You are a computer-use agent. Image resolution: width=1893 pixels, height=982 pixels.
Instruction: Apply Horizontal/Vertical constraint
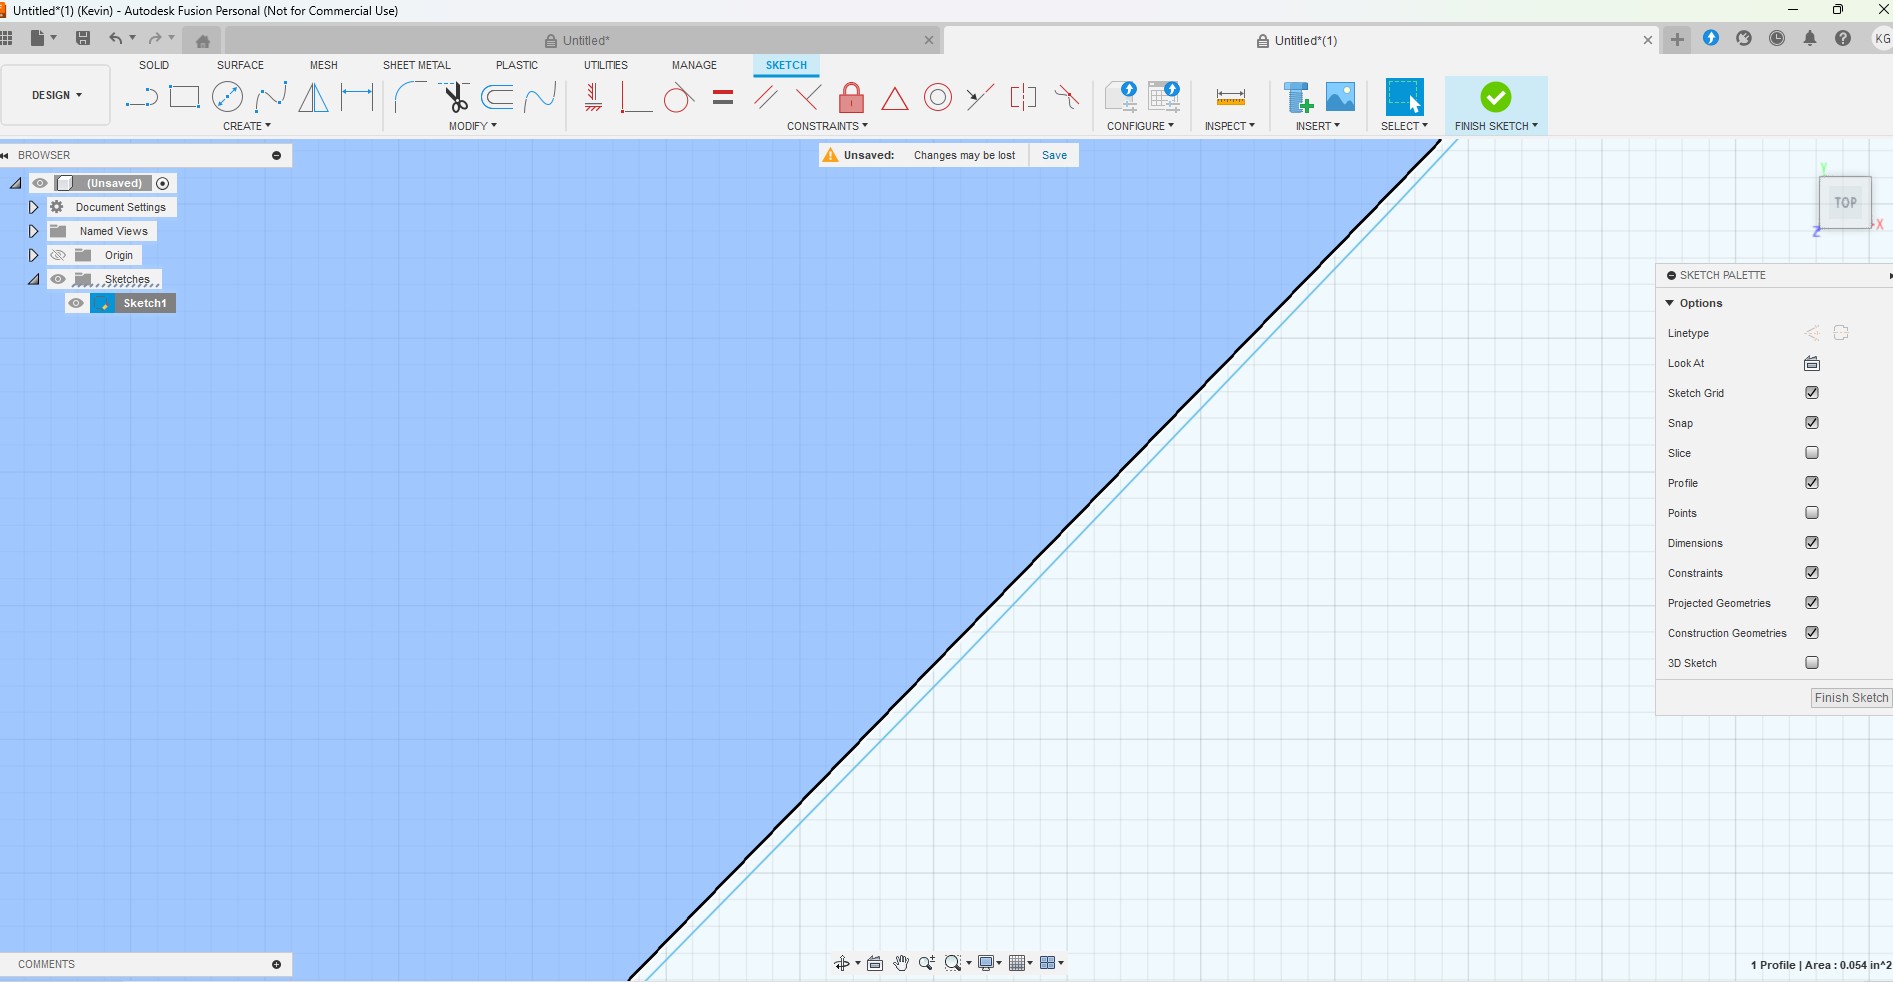pos(593,97)
